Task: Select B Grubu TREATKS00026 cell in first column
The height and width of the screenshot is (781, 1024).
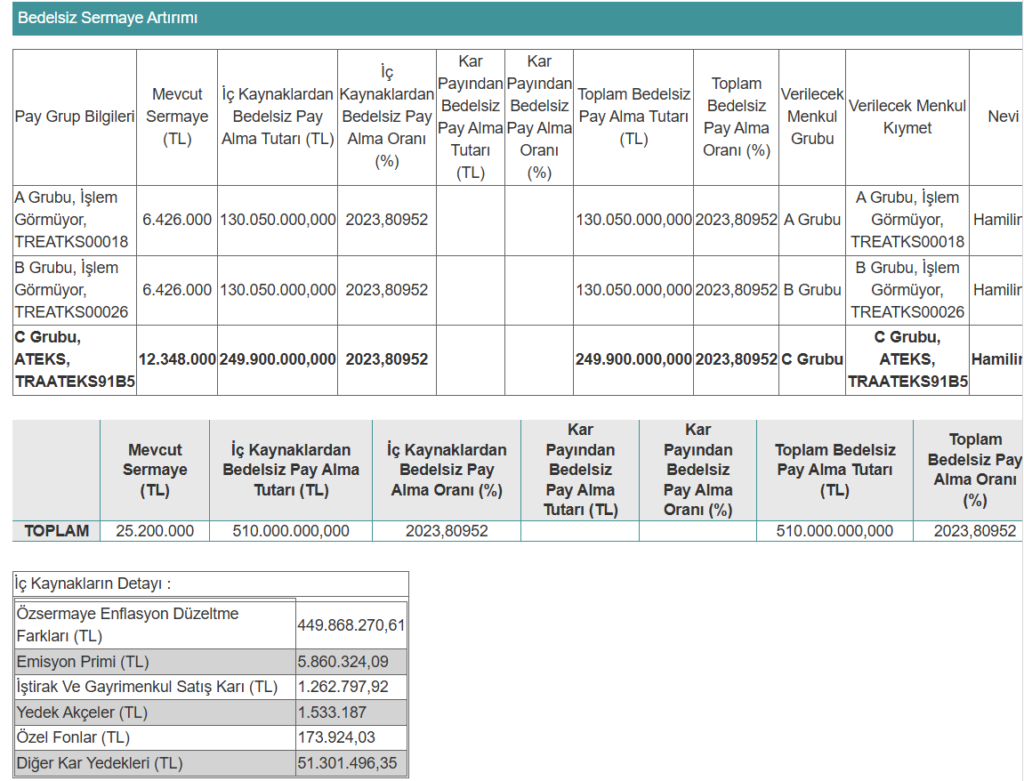Action: 72,290
